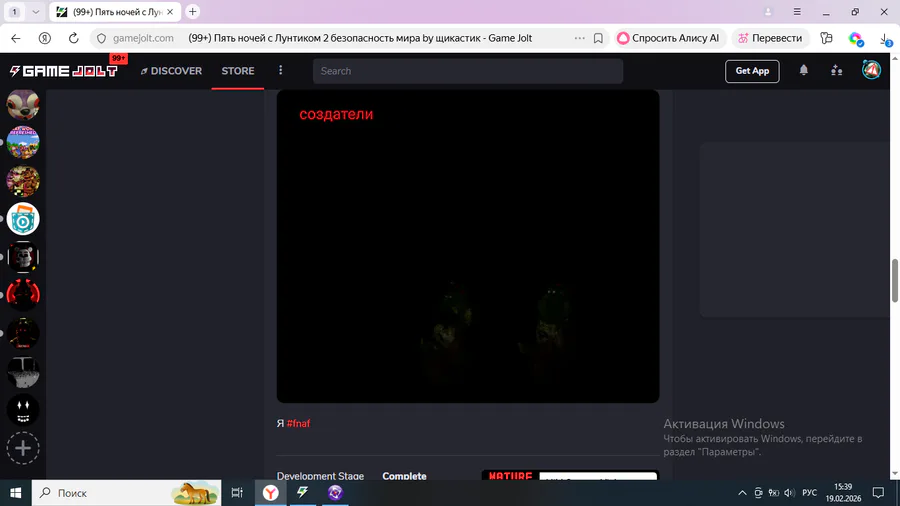
Task: Click the Перевести translate button
Action: pos(770,38)
